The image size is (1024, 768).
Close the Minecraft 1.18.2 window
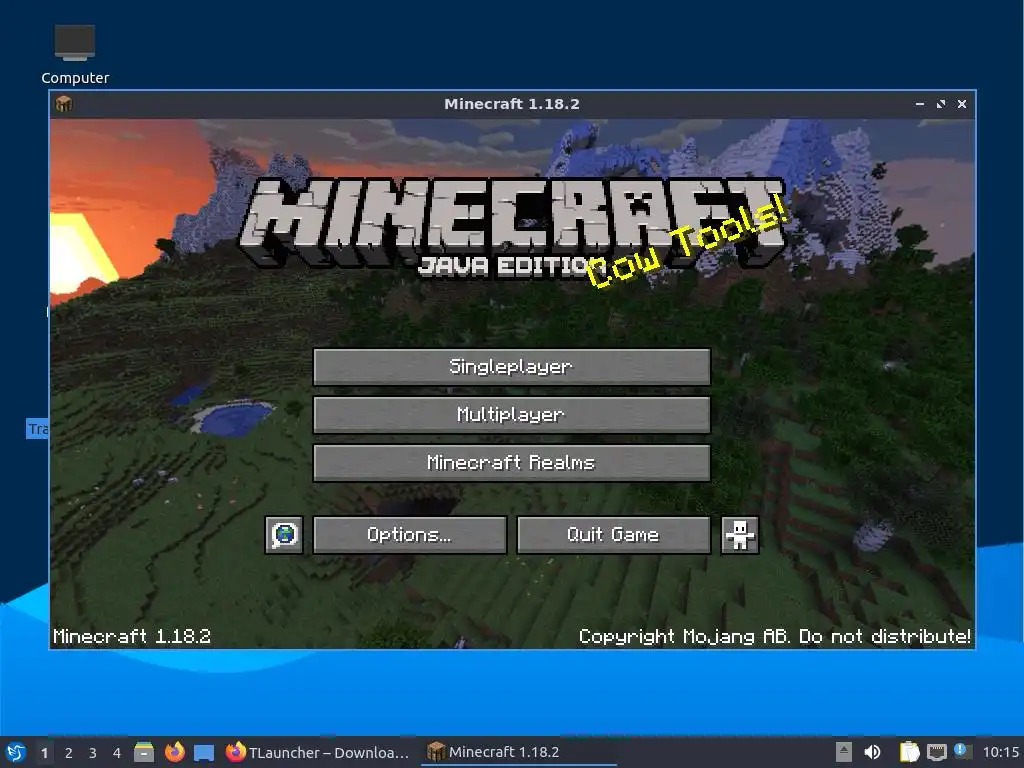pyautogui.click(x=961, y=104)
